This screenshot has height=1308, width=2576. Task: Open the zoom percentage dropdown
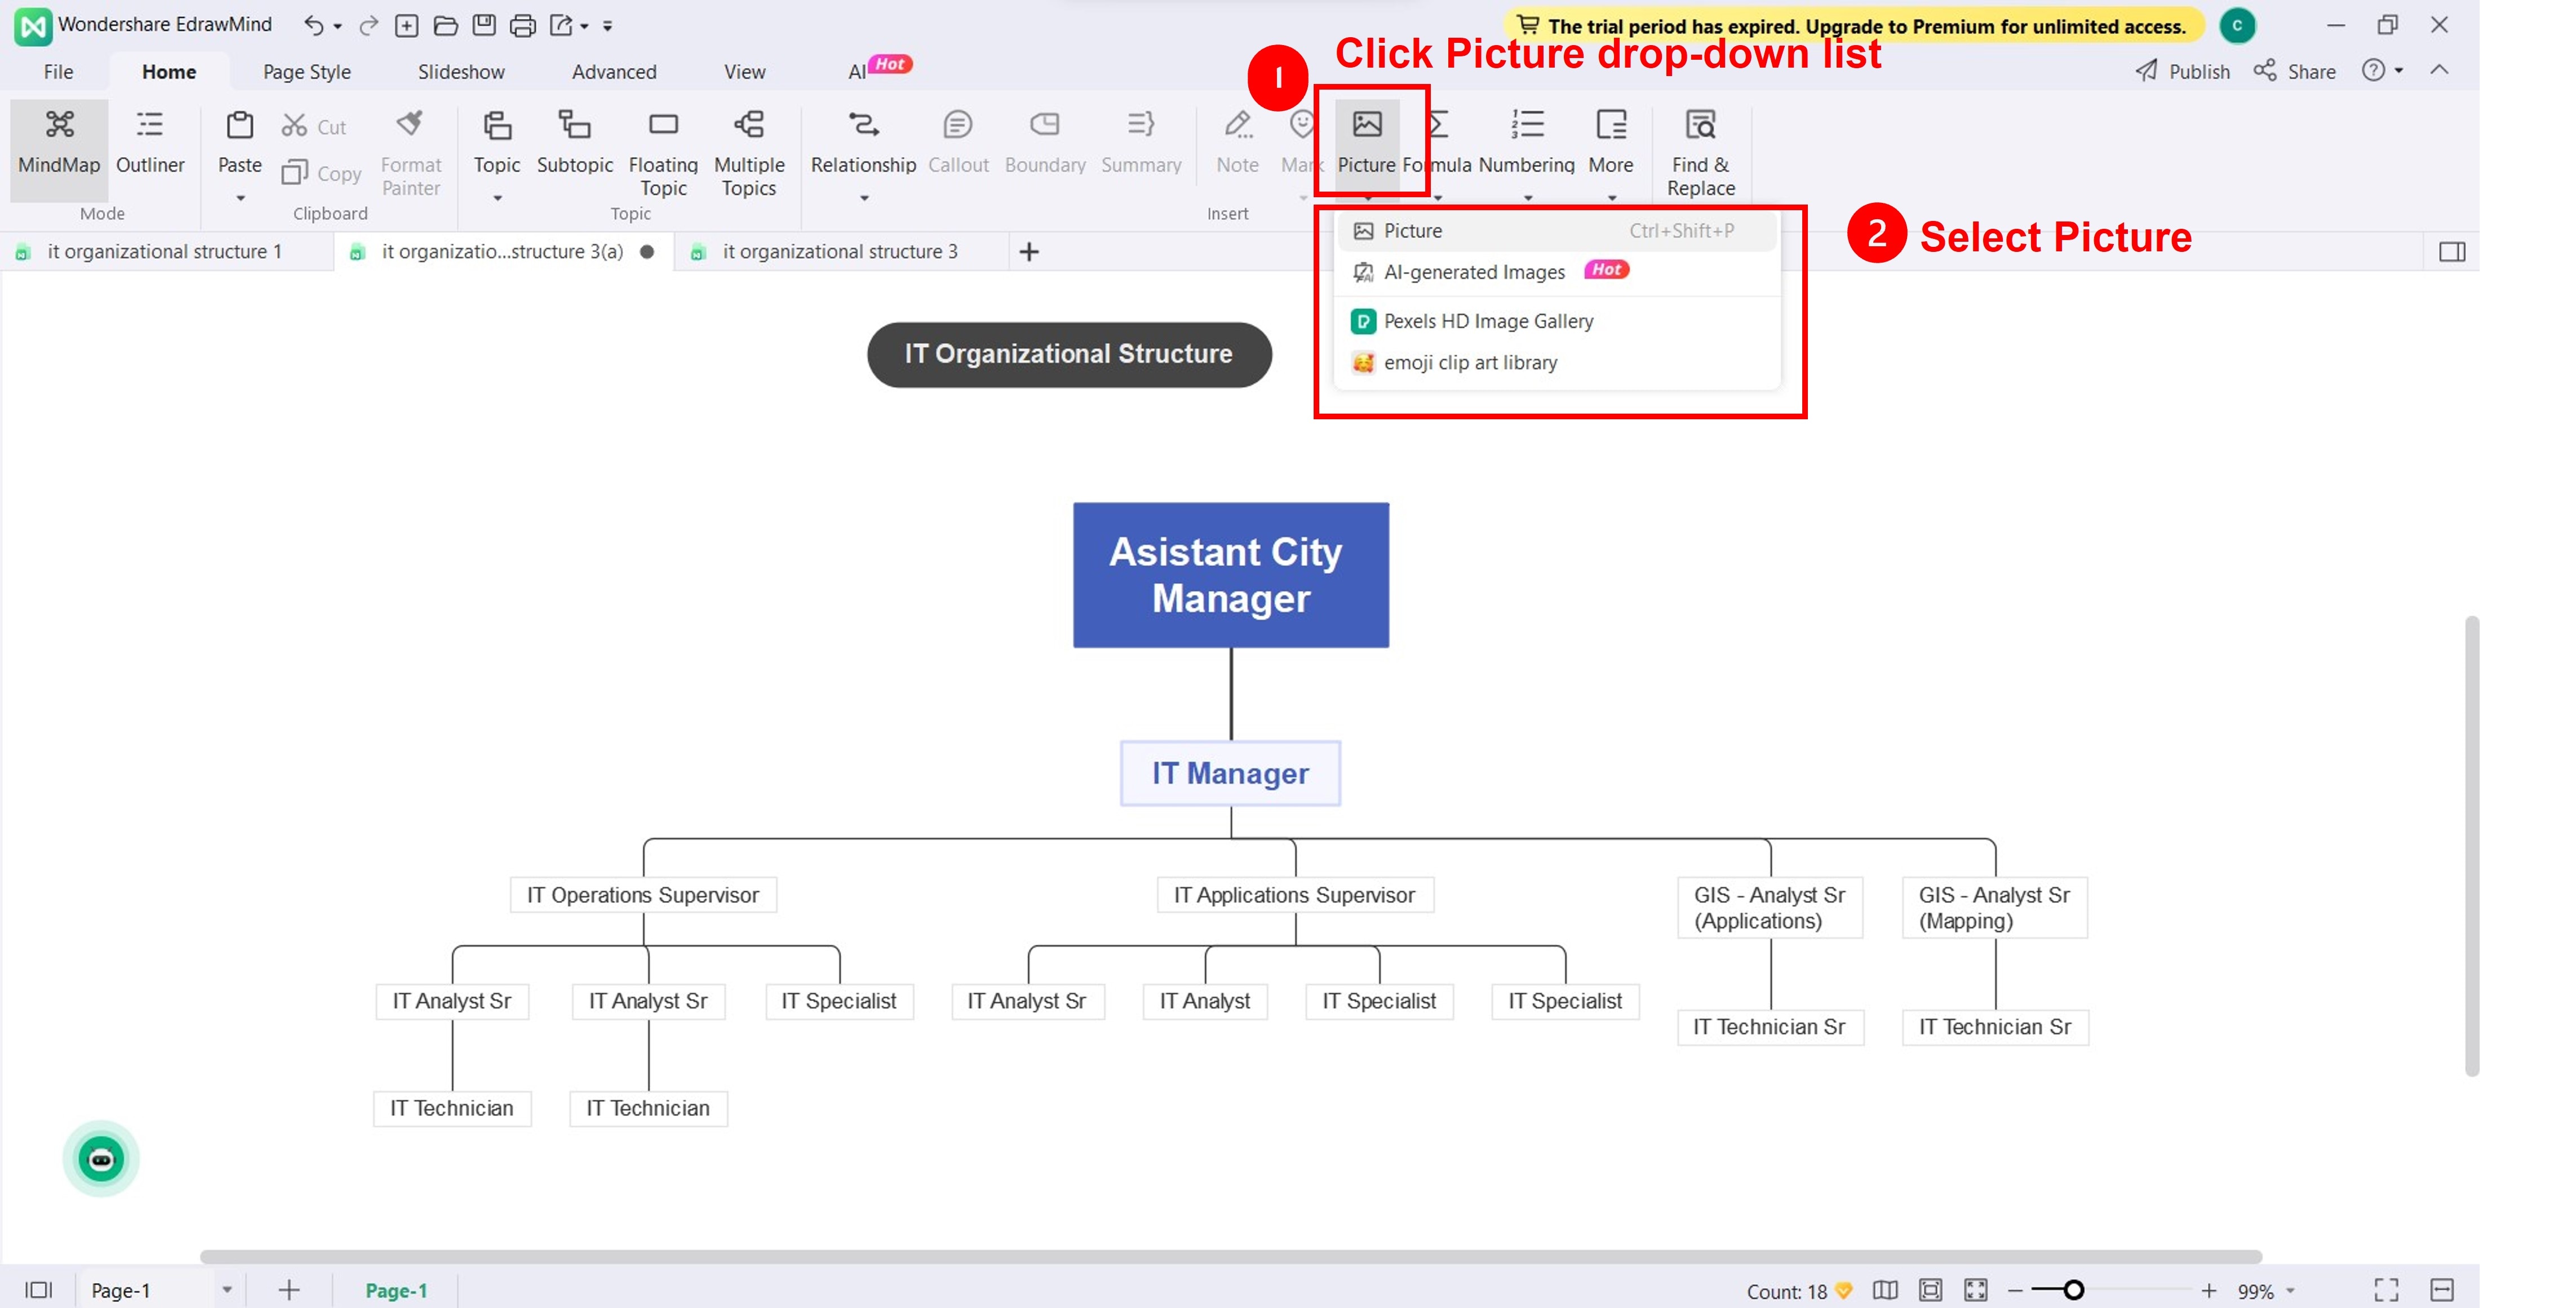(x=2290, y=1291)
